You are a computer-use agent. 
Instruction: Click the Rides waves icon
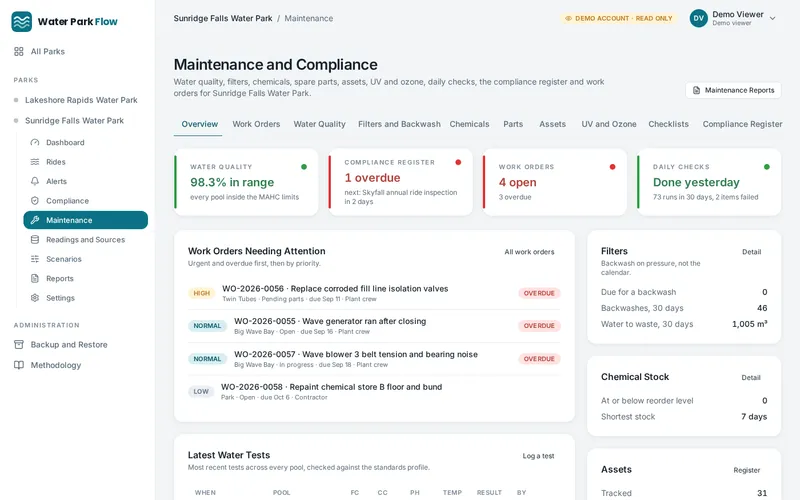click(x=35, y=162)
